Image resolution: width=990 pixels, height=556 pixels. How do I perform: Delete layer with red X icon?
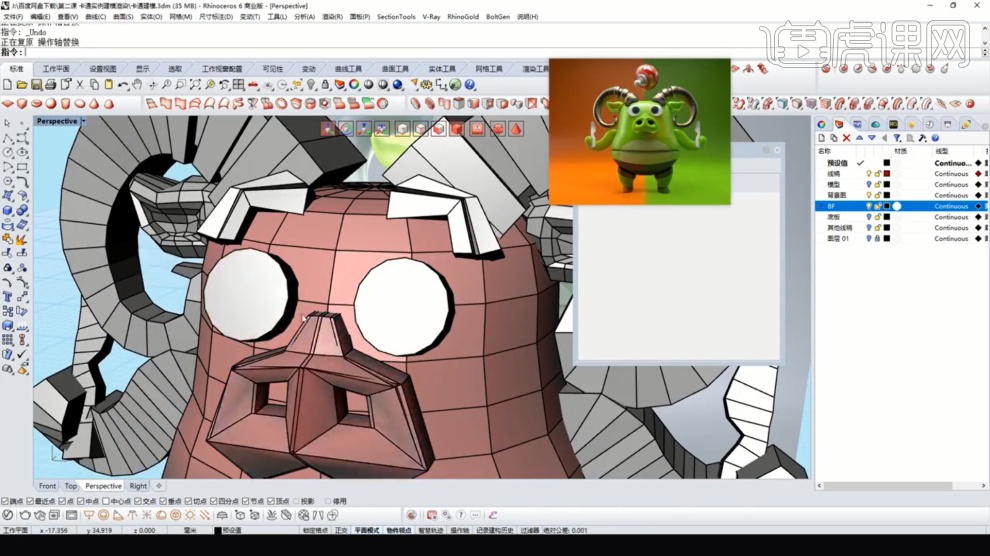[846, 138]
